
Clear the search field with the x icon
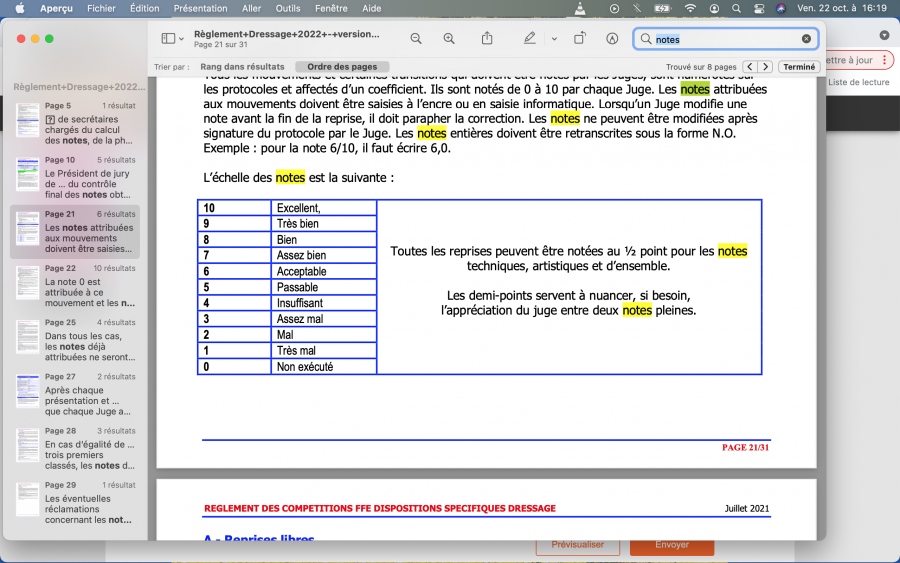pos(806,39)
